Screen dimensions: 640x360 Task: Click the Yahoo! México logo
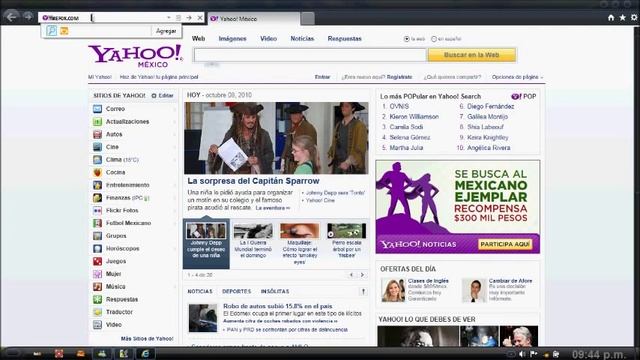coord(136,56)
